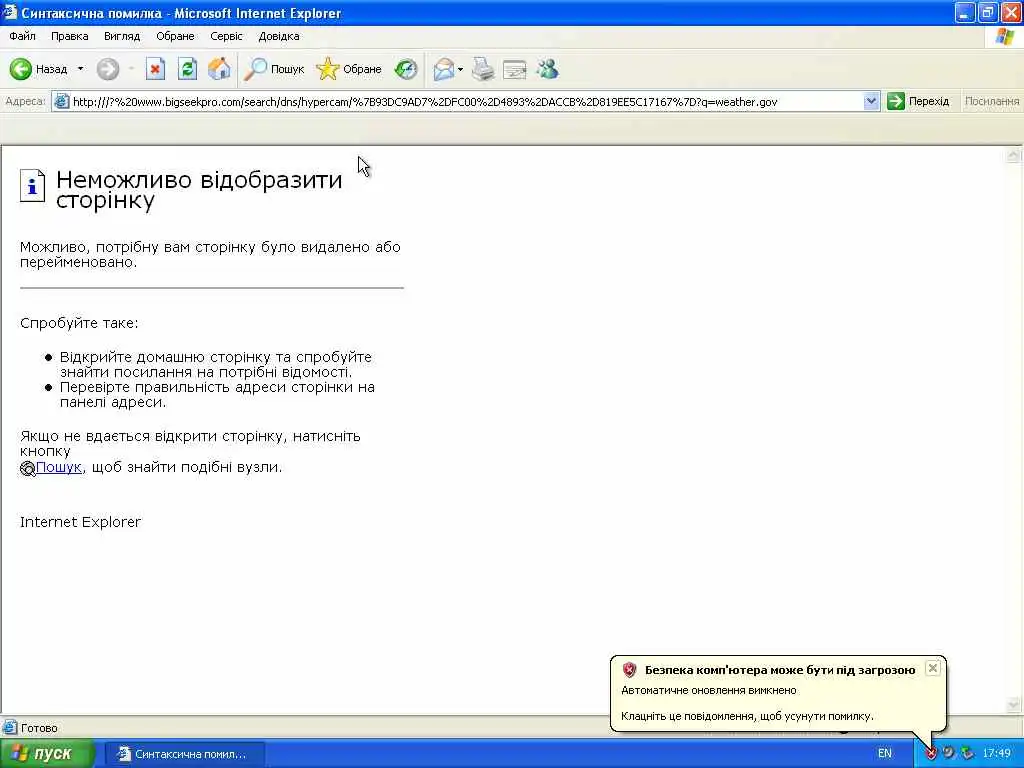Click the page icon in address bar
The height and width of the screenshot is (768, 1024).
coord(61,101)
